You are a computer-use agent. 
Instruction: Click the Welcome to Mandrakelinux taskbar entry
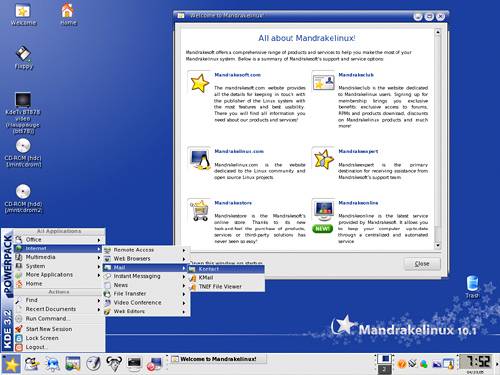pos(218,359)
